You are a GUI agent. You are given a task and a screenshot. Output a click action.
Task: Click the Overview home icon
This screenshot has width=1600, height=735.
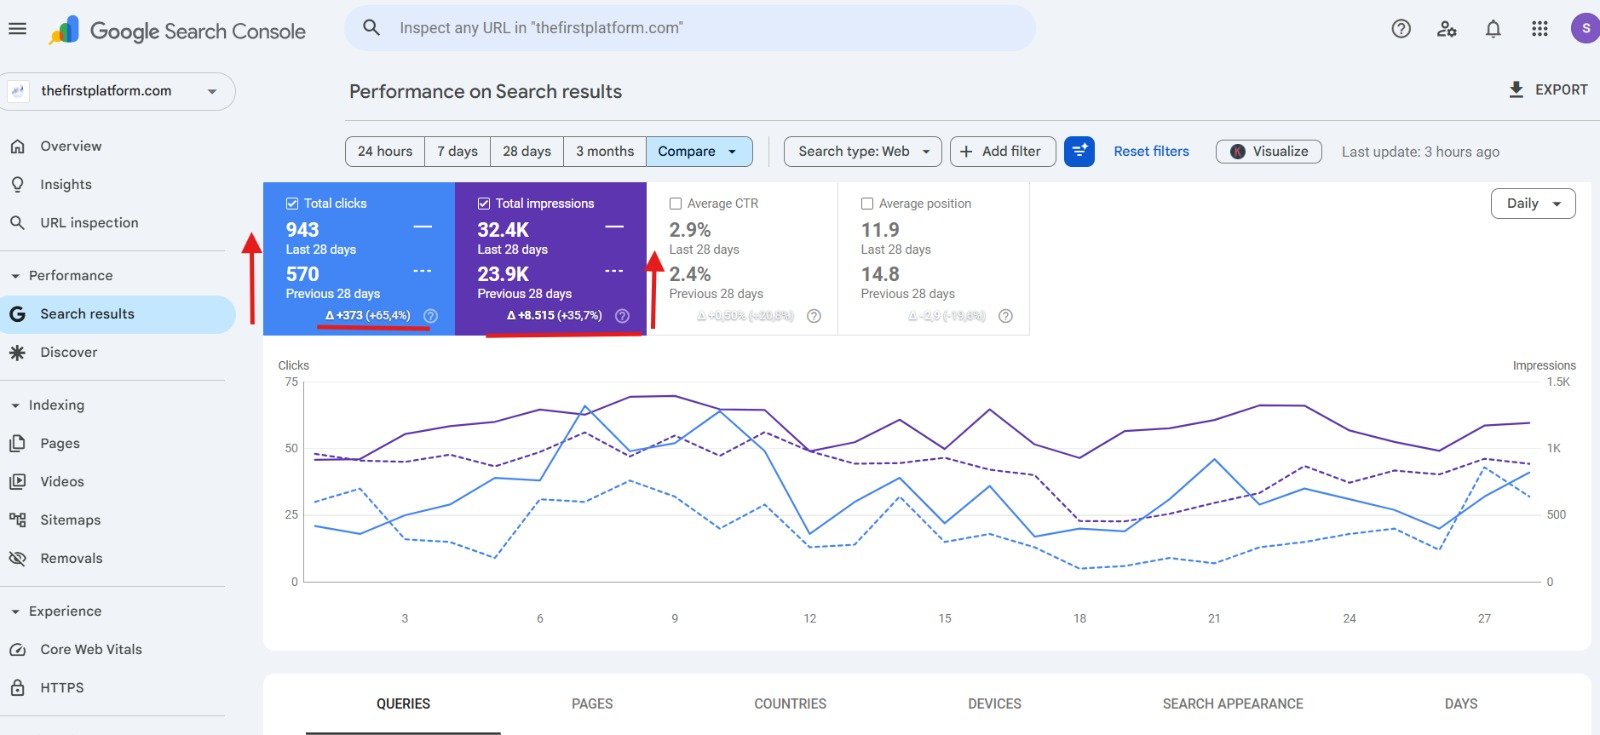point(17,146)
